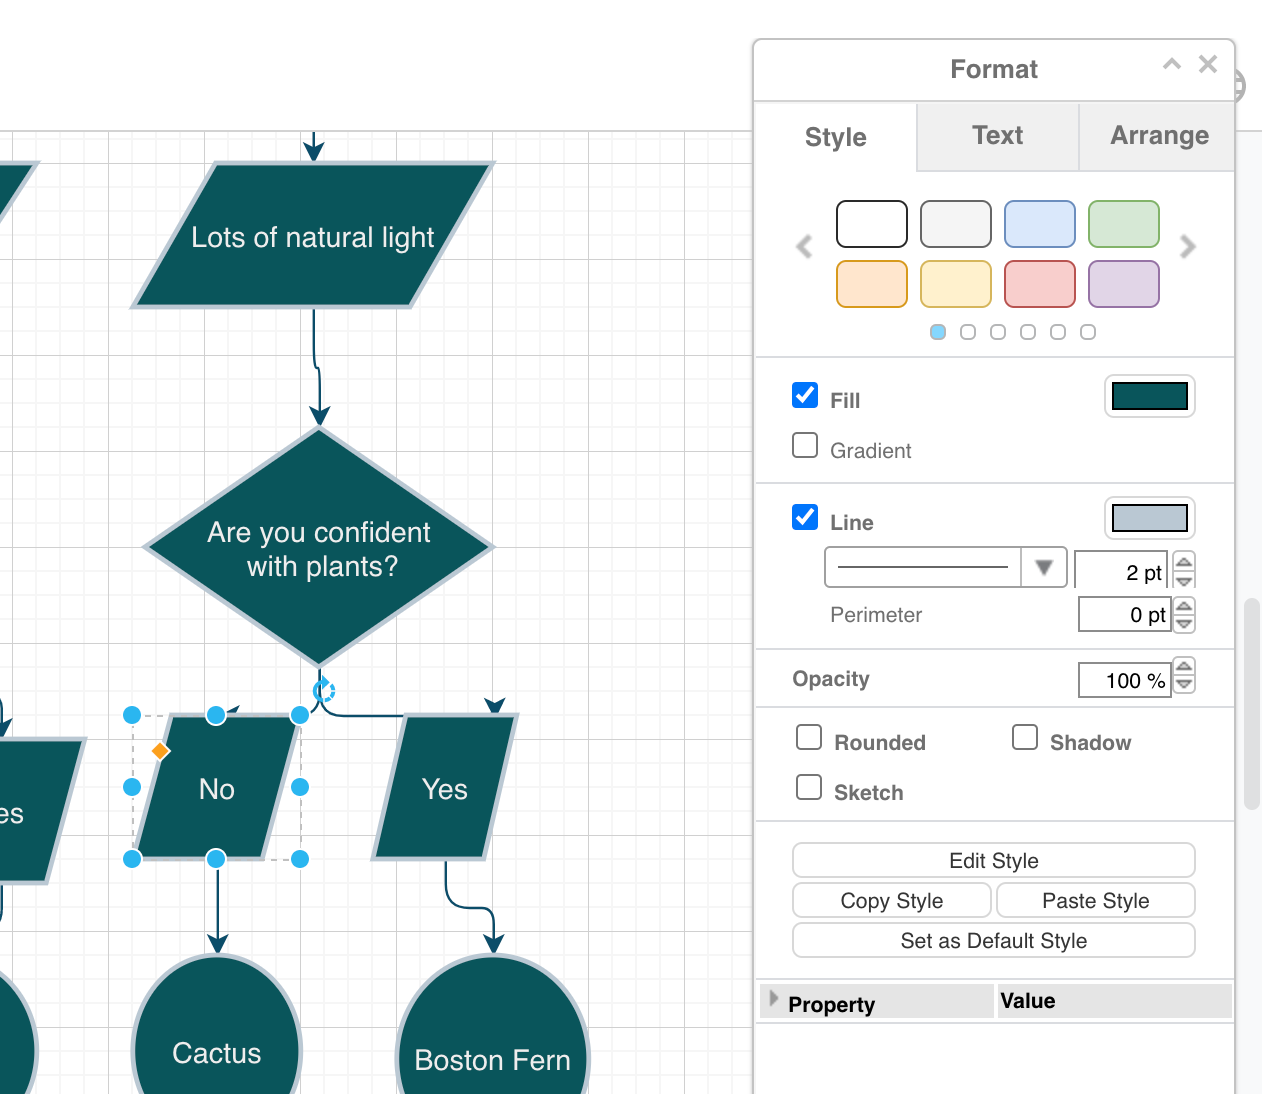Screen dimensions: 1262x1094
Task: Click the Copy Style button
Action: (891, 900)
